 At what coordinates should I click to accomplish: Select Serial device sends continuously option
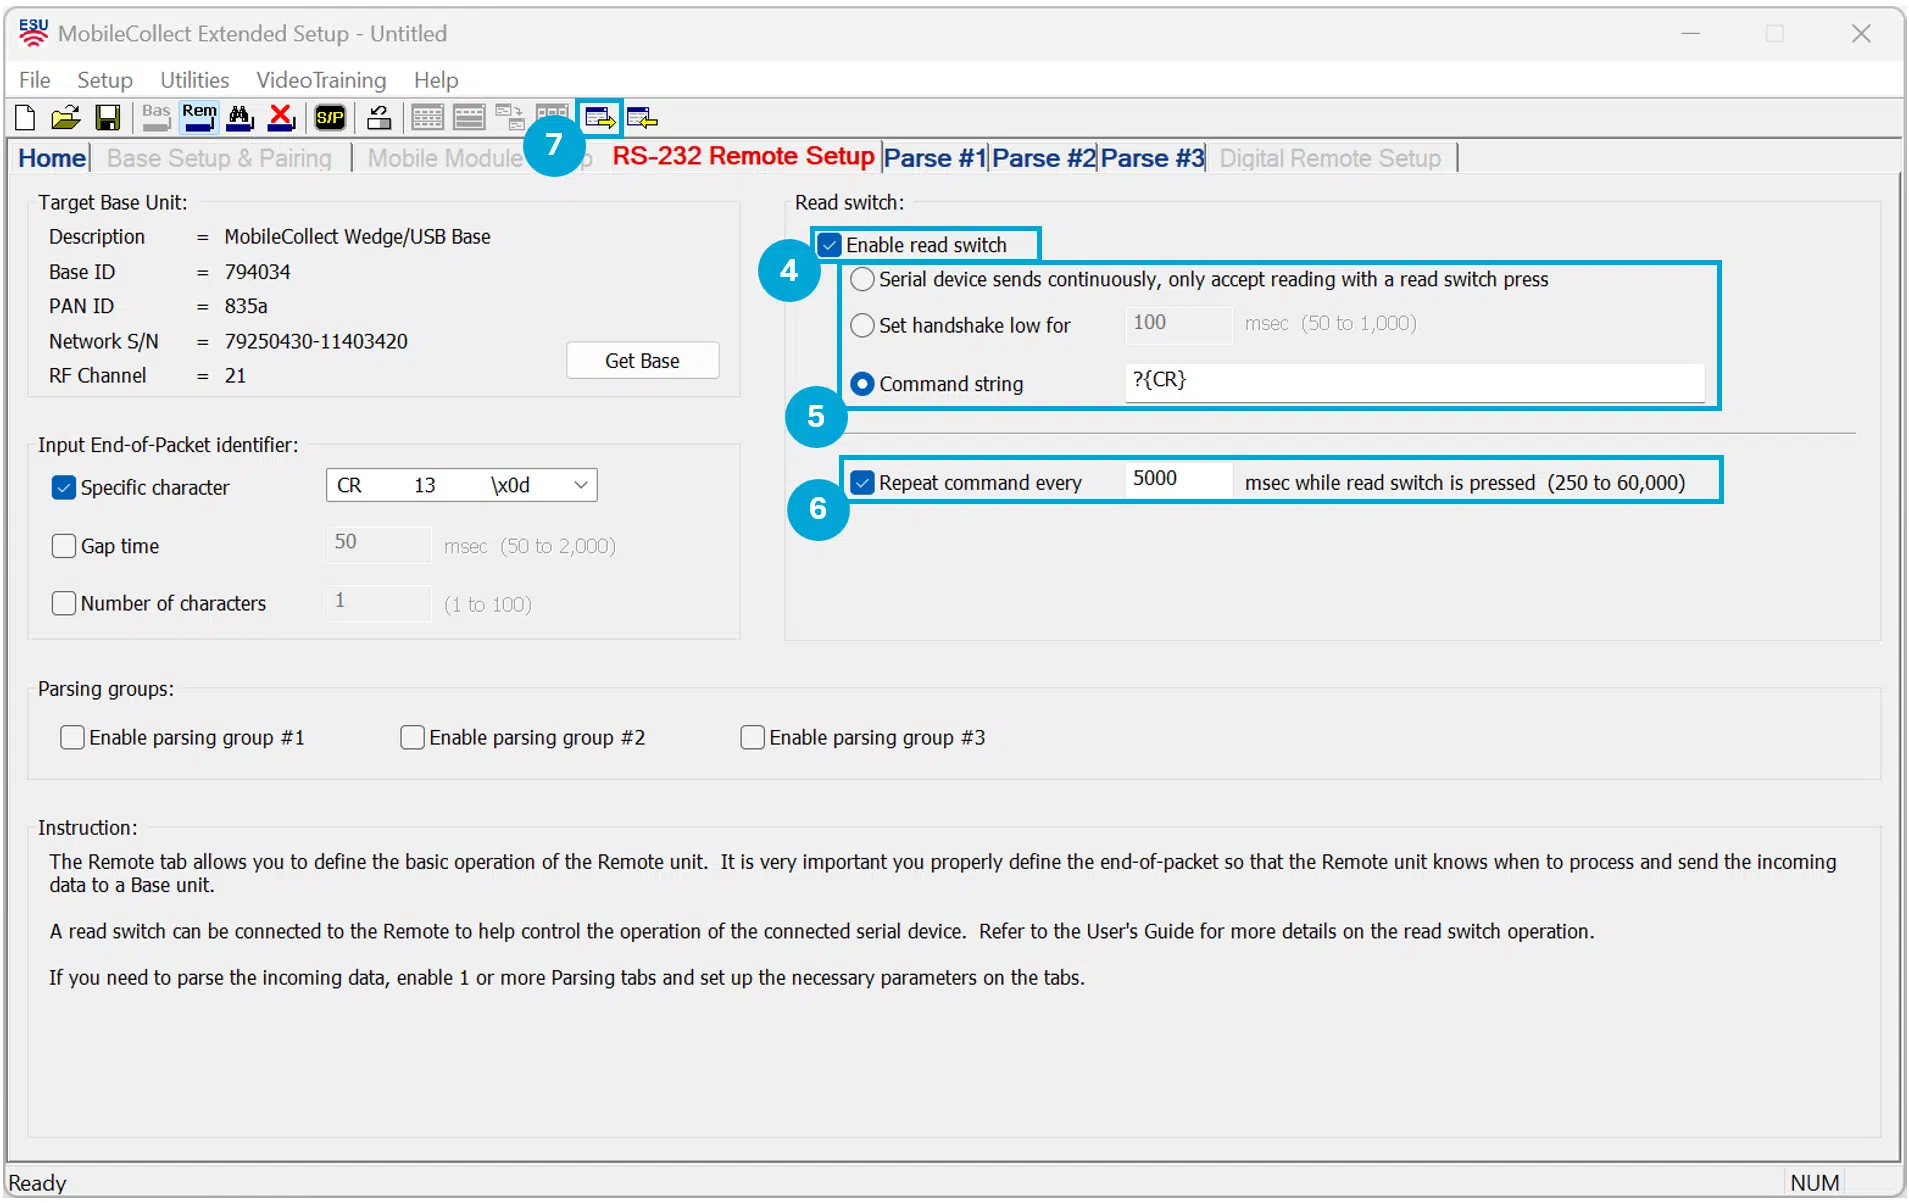point(862,280)
